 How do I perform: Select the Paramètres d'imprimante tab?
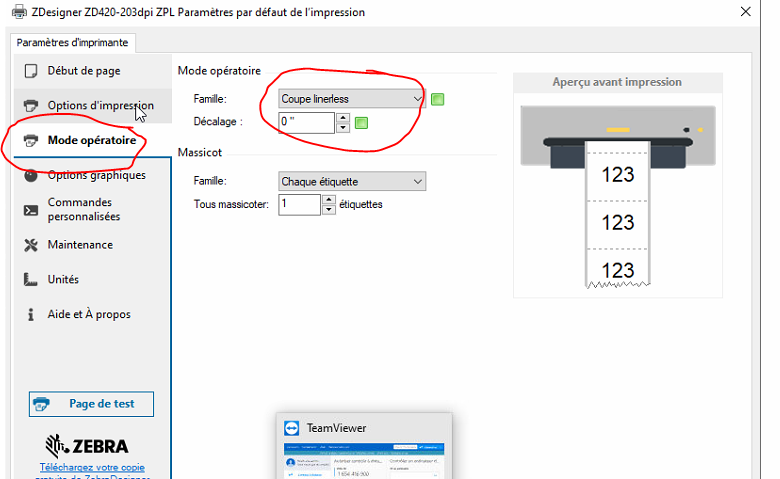[73, 42]
